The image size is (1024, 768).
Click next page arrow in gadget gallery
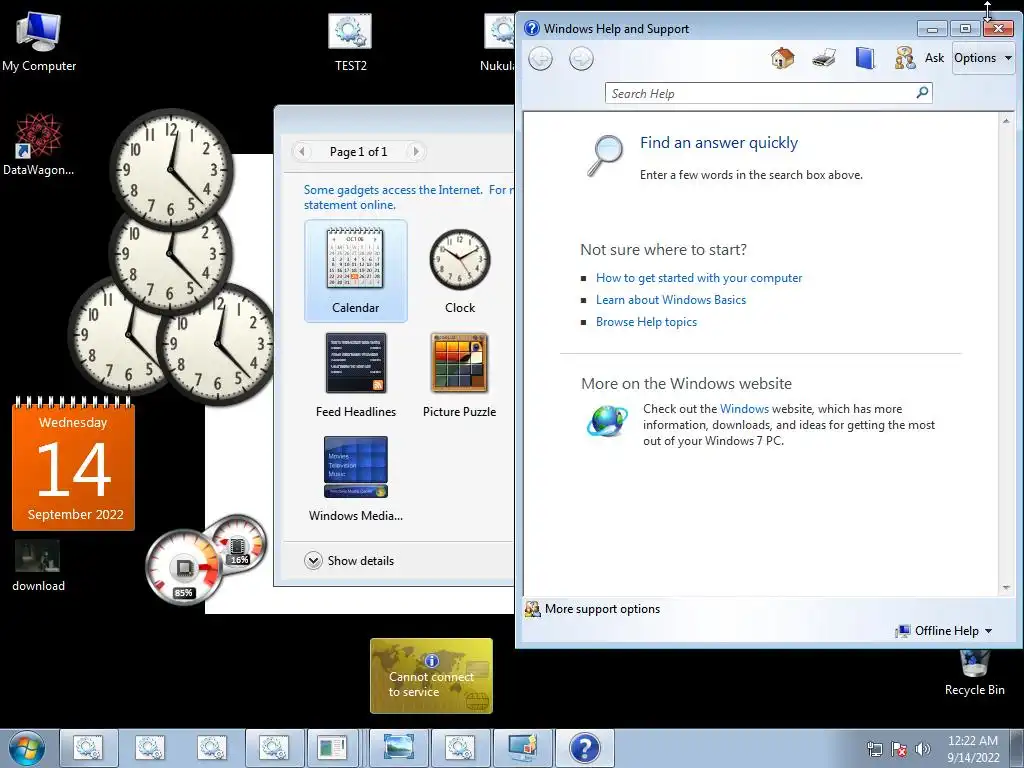[x=415, y=152]
